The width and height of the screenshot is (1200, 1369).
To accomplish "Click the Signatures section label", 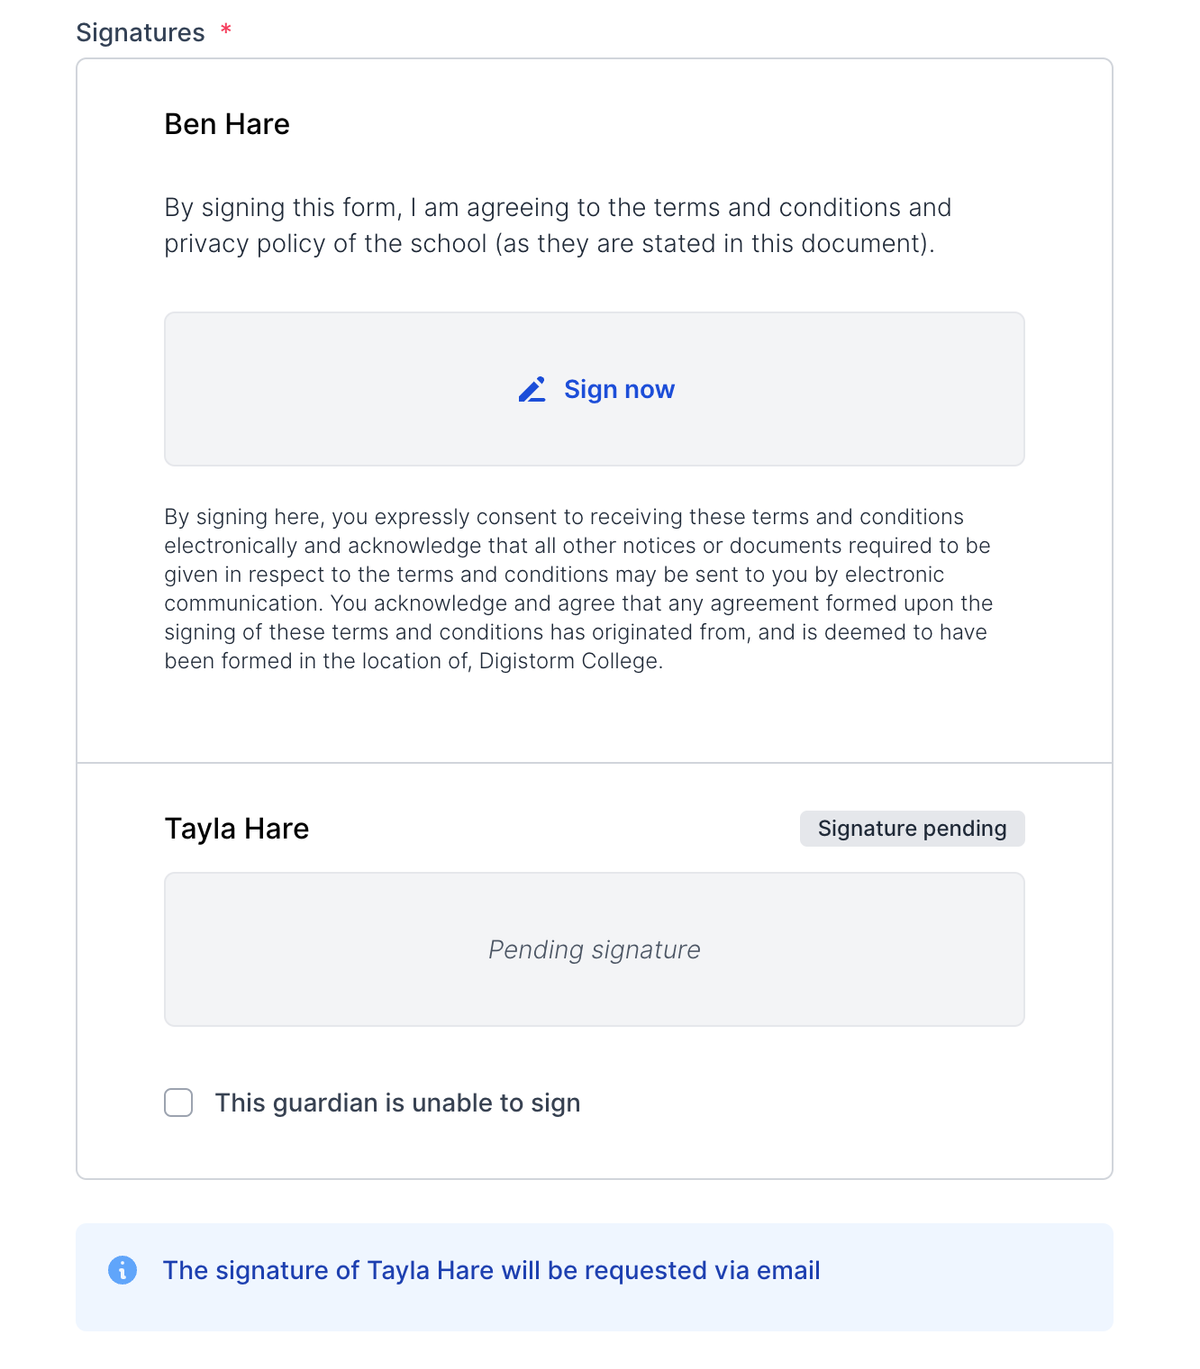I will (140, 32).
